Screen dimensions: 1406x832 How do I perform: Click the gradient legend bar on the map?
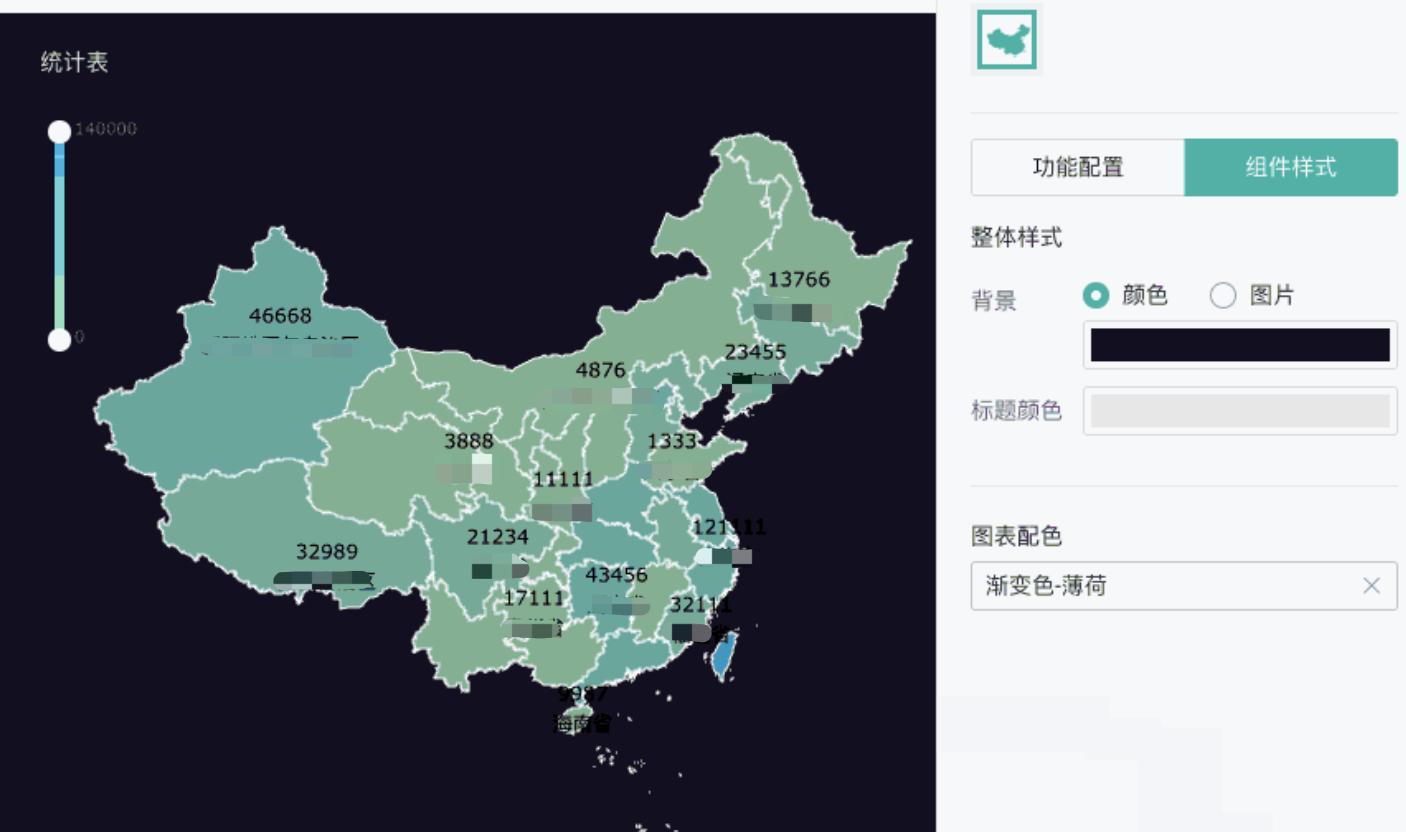coord(60,237)
